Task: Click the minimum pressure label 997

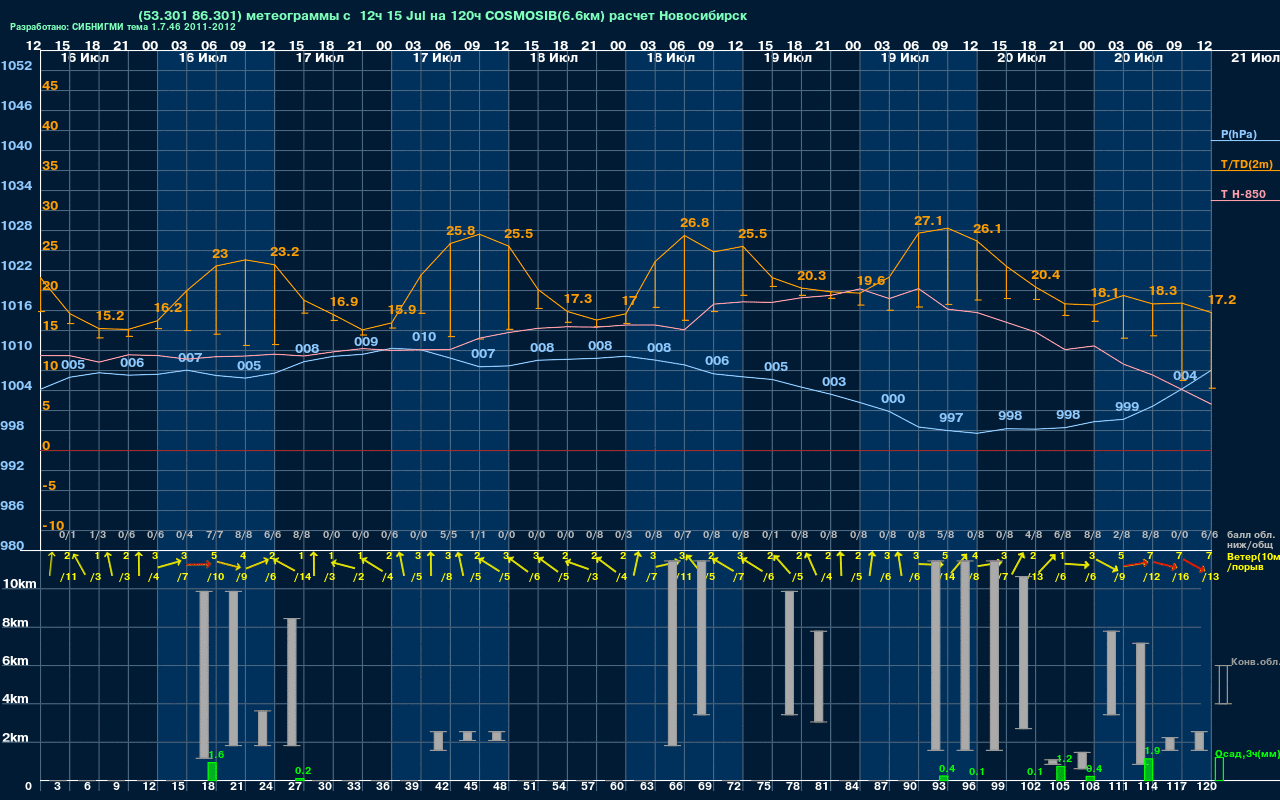Action: [x=951, y=418]
